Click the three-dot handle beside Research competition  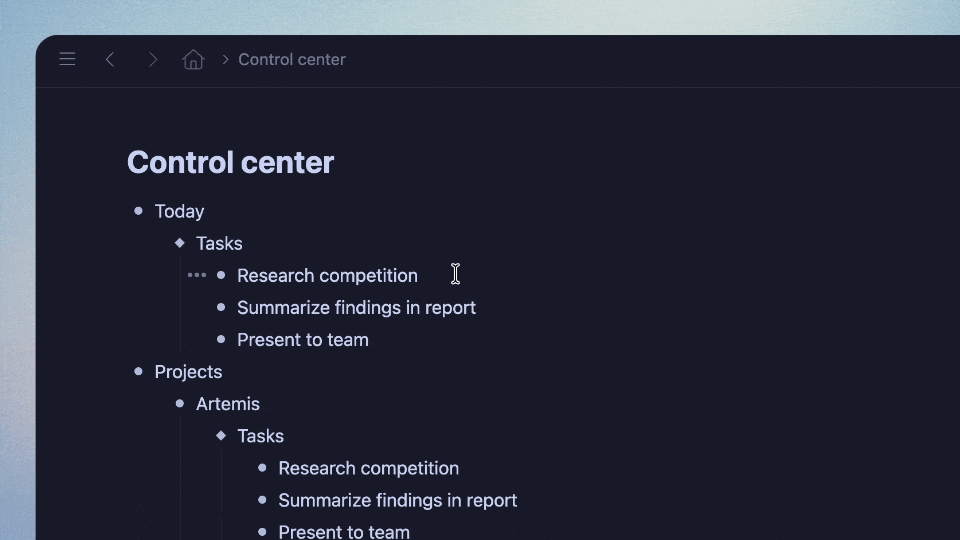coord(197,275)
